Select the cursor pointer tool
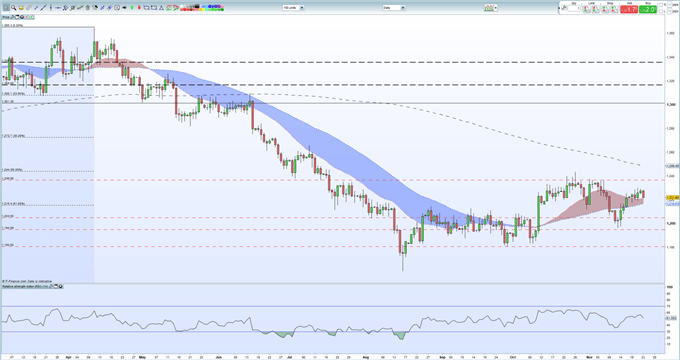This screenshot has width=680, height=360. (x=7, y=7)
